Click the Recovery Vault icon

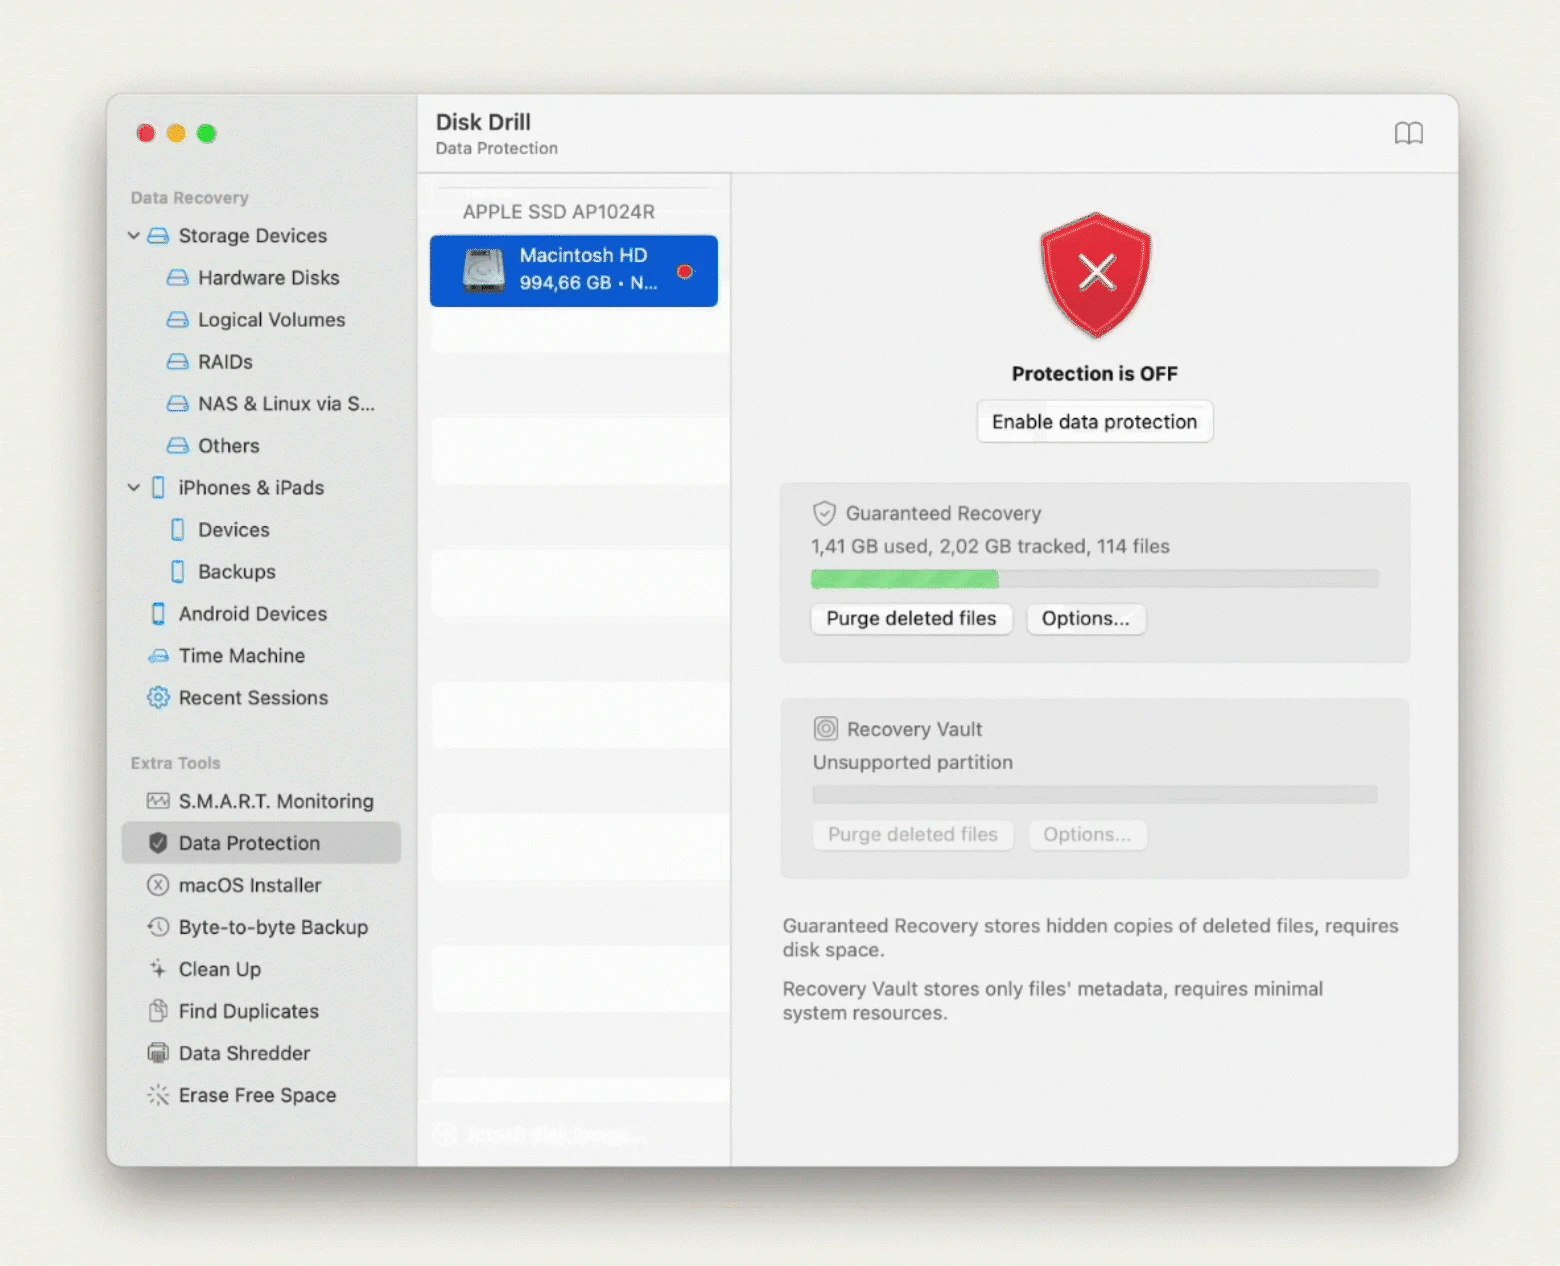[x=825, y=729]
